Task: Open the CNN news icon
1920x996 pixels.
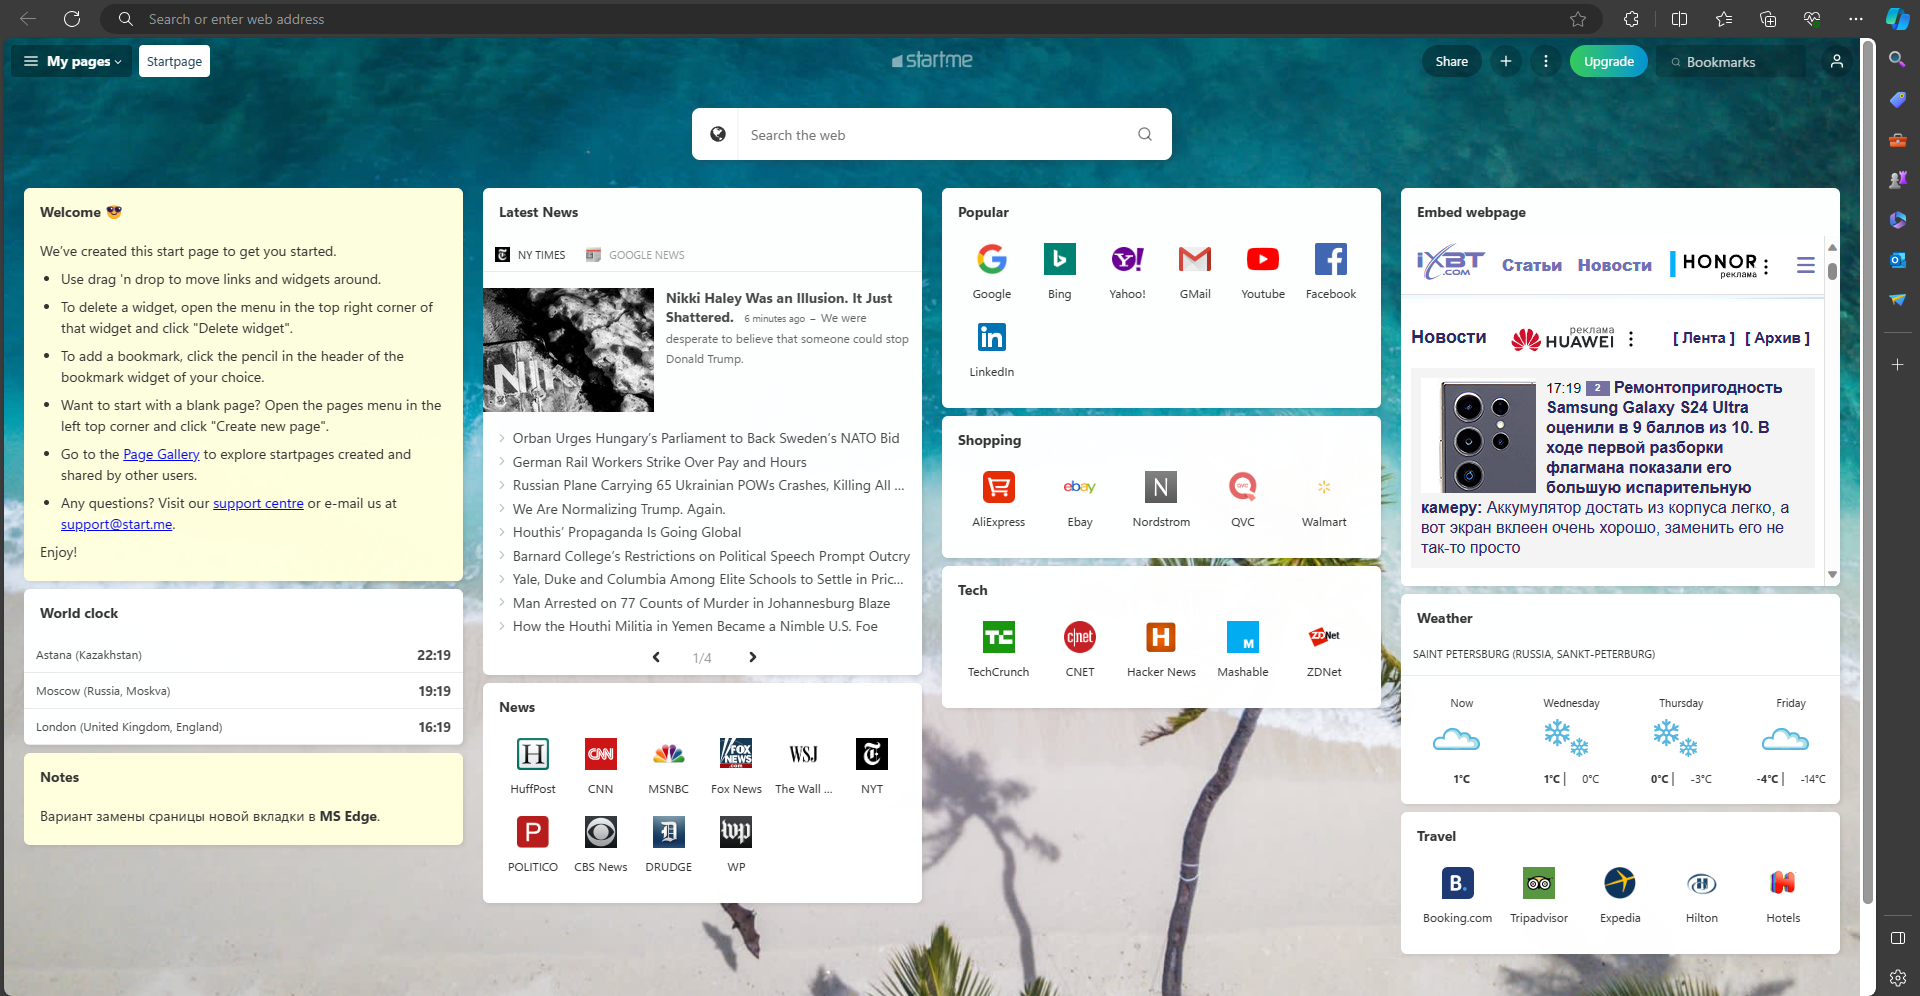Action: coord(601,755)
